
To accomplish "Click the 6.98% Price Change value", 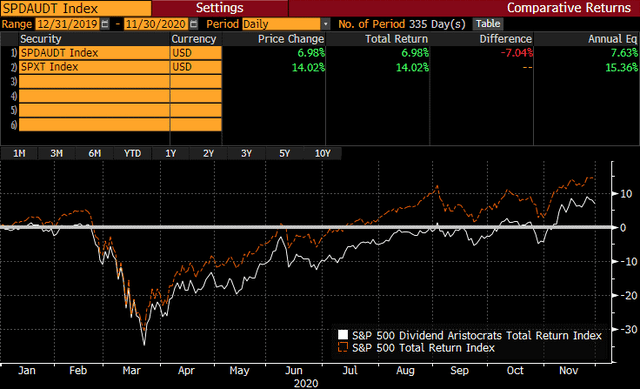I will [311, 53].
